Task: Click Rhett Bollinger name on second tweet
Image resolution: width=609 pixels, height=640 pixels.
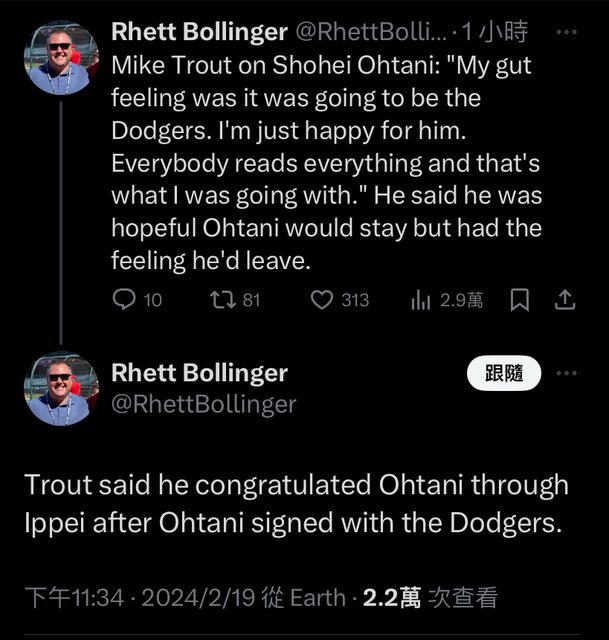Action: (199, 373)
